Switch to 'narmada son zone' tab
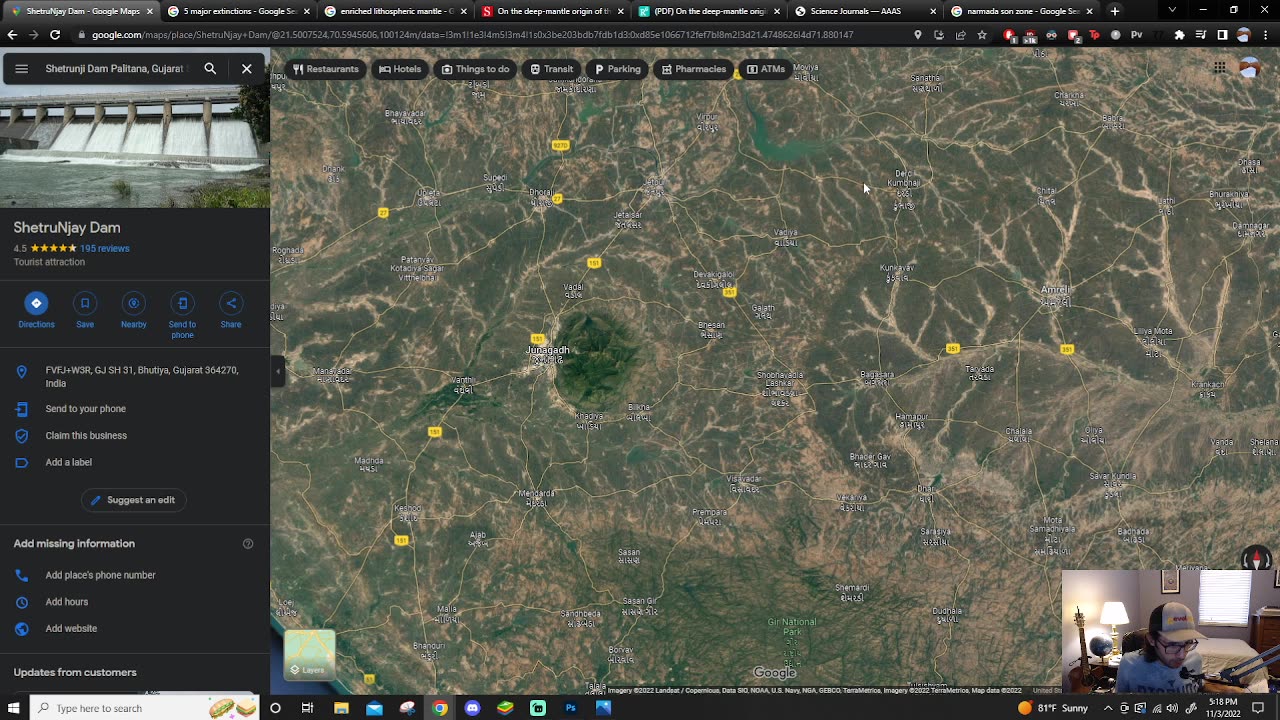 point(1022,11)
